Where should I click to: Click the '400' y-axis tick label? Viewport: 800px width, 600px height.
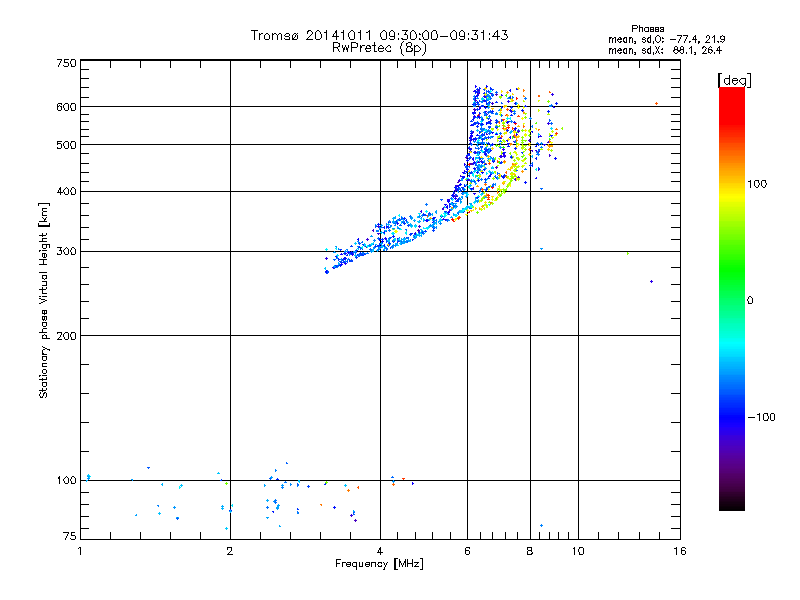pyautogui.click(x=67, y=191)
